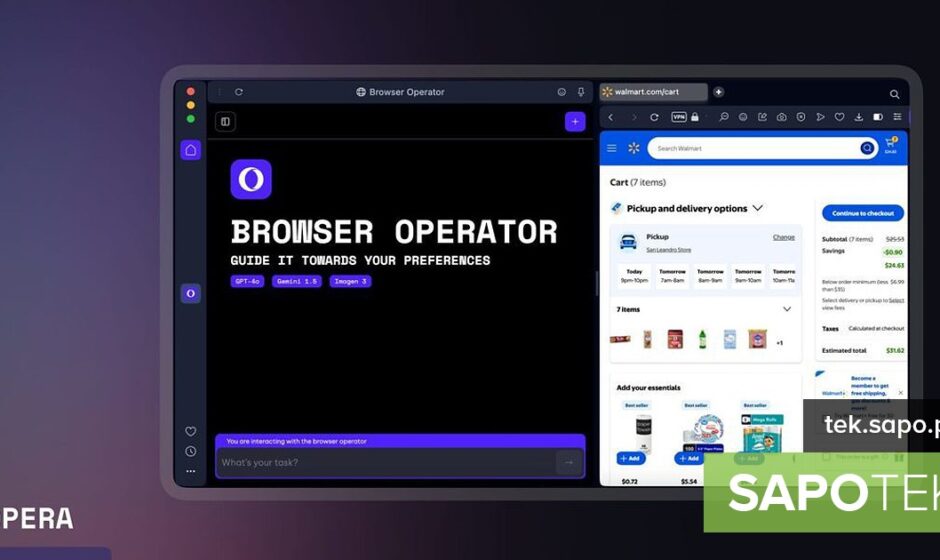
Task: Dismiss the Walmart+ membership banner
Action: click(900, 393)
